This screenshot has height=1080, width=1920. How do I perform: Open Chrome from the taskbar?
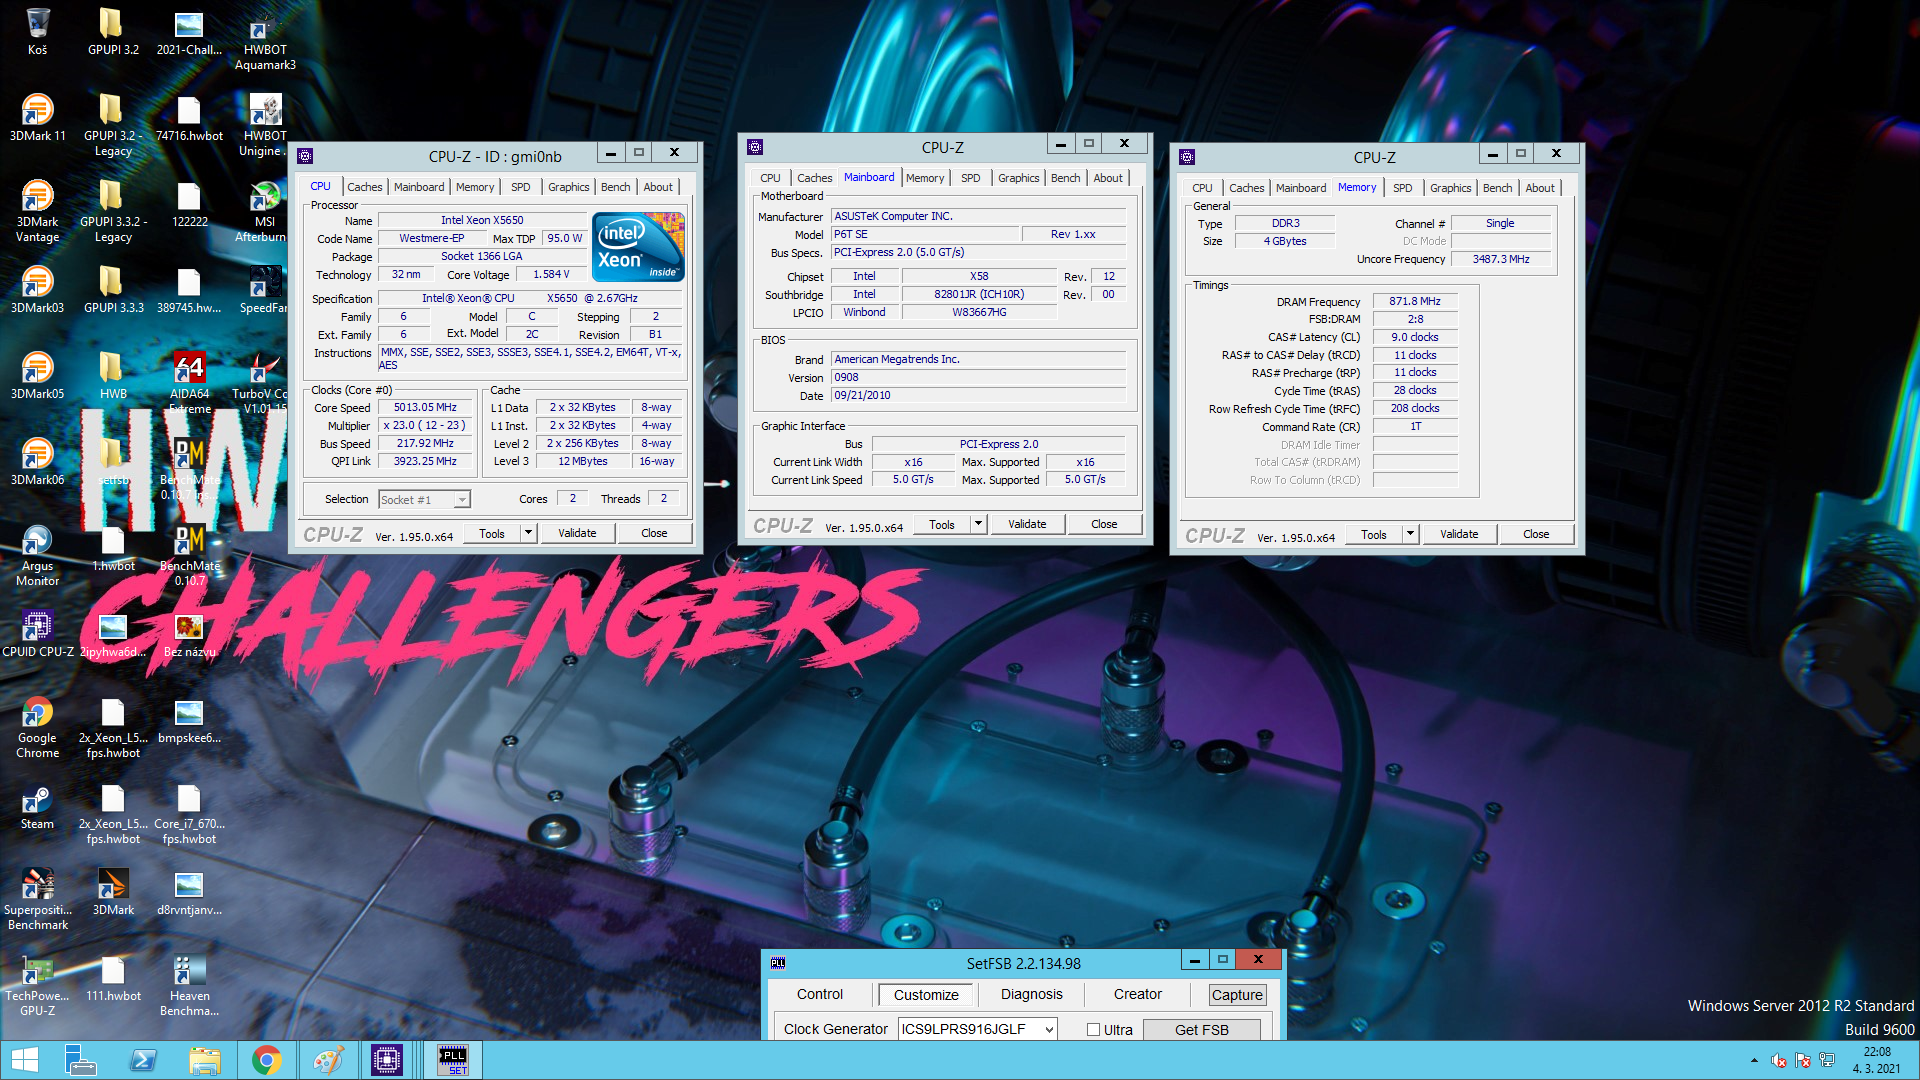(266, 1060)
